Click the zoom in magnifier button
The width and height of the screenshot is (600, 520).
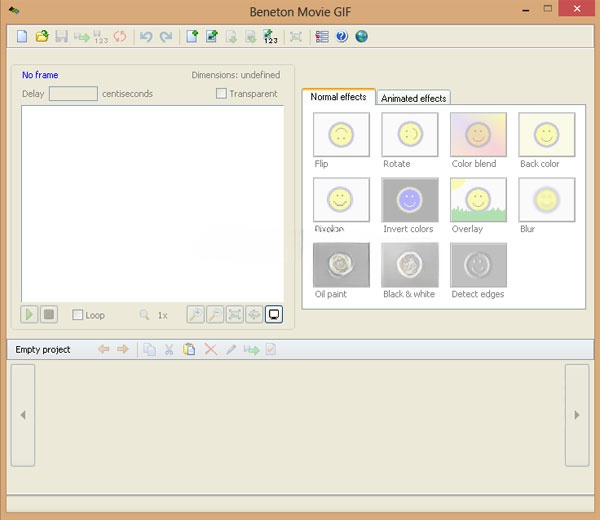tap(196, 315)
